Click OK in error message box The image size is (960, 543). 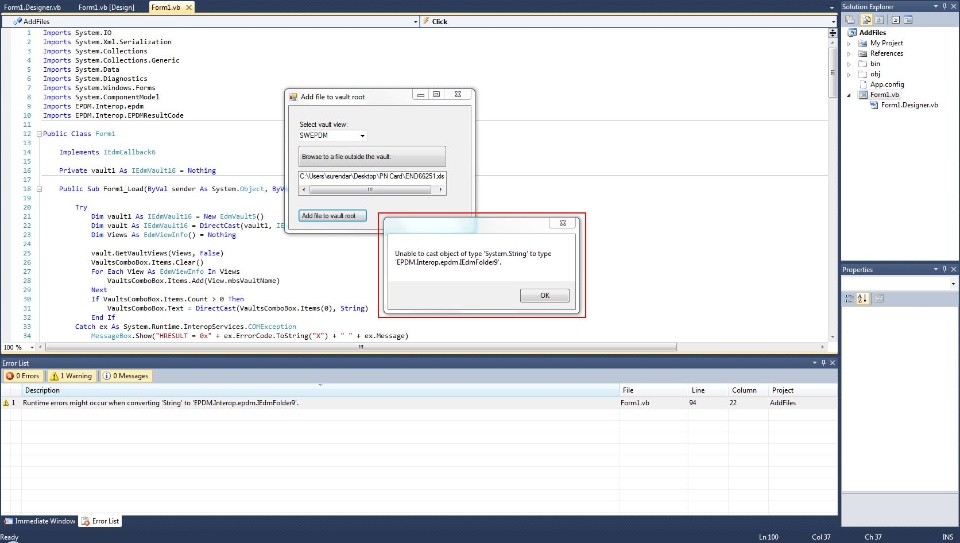(544, 295)
